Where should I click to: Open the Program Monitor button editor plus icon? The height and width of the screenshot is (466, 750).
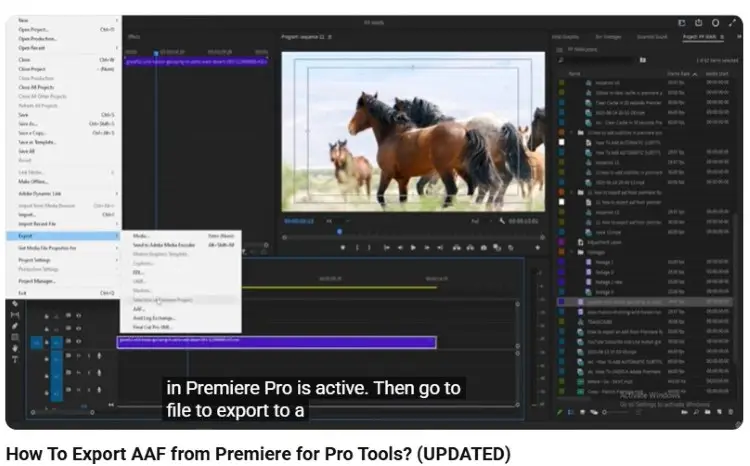[538, 247]
